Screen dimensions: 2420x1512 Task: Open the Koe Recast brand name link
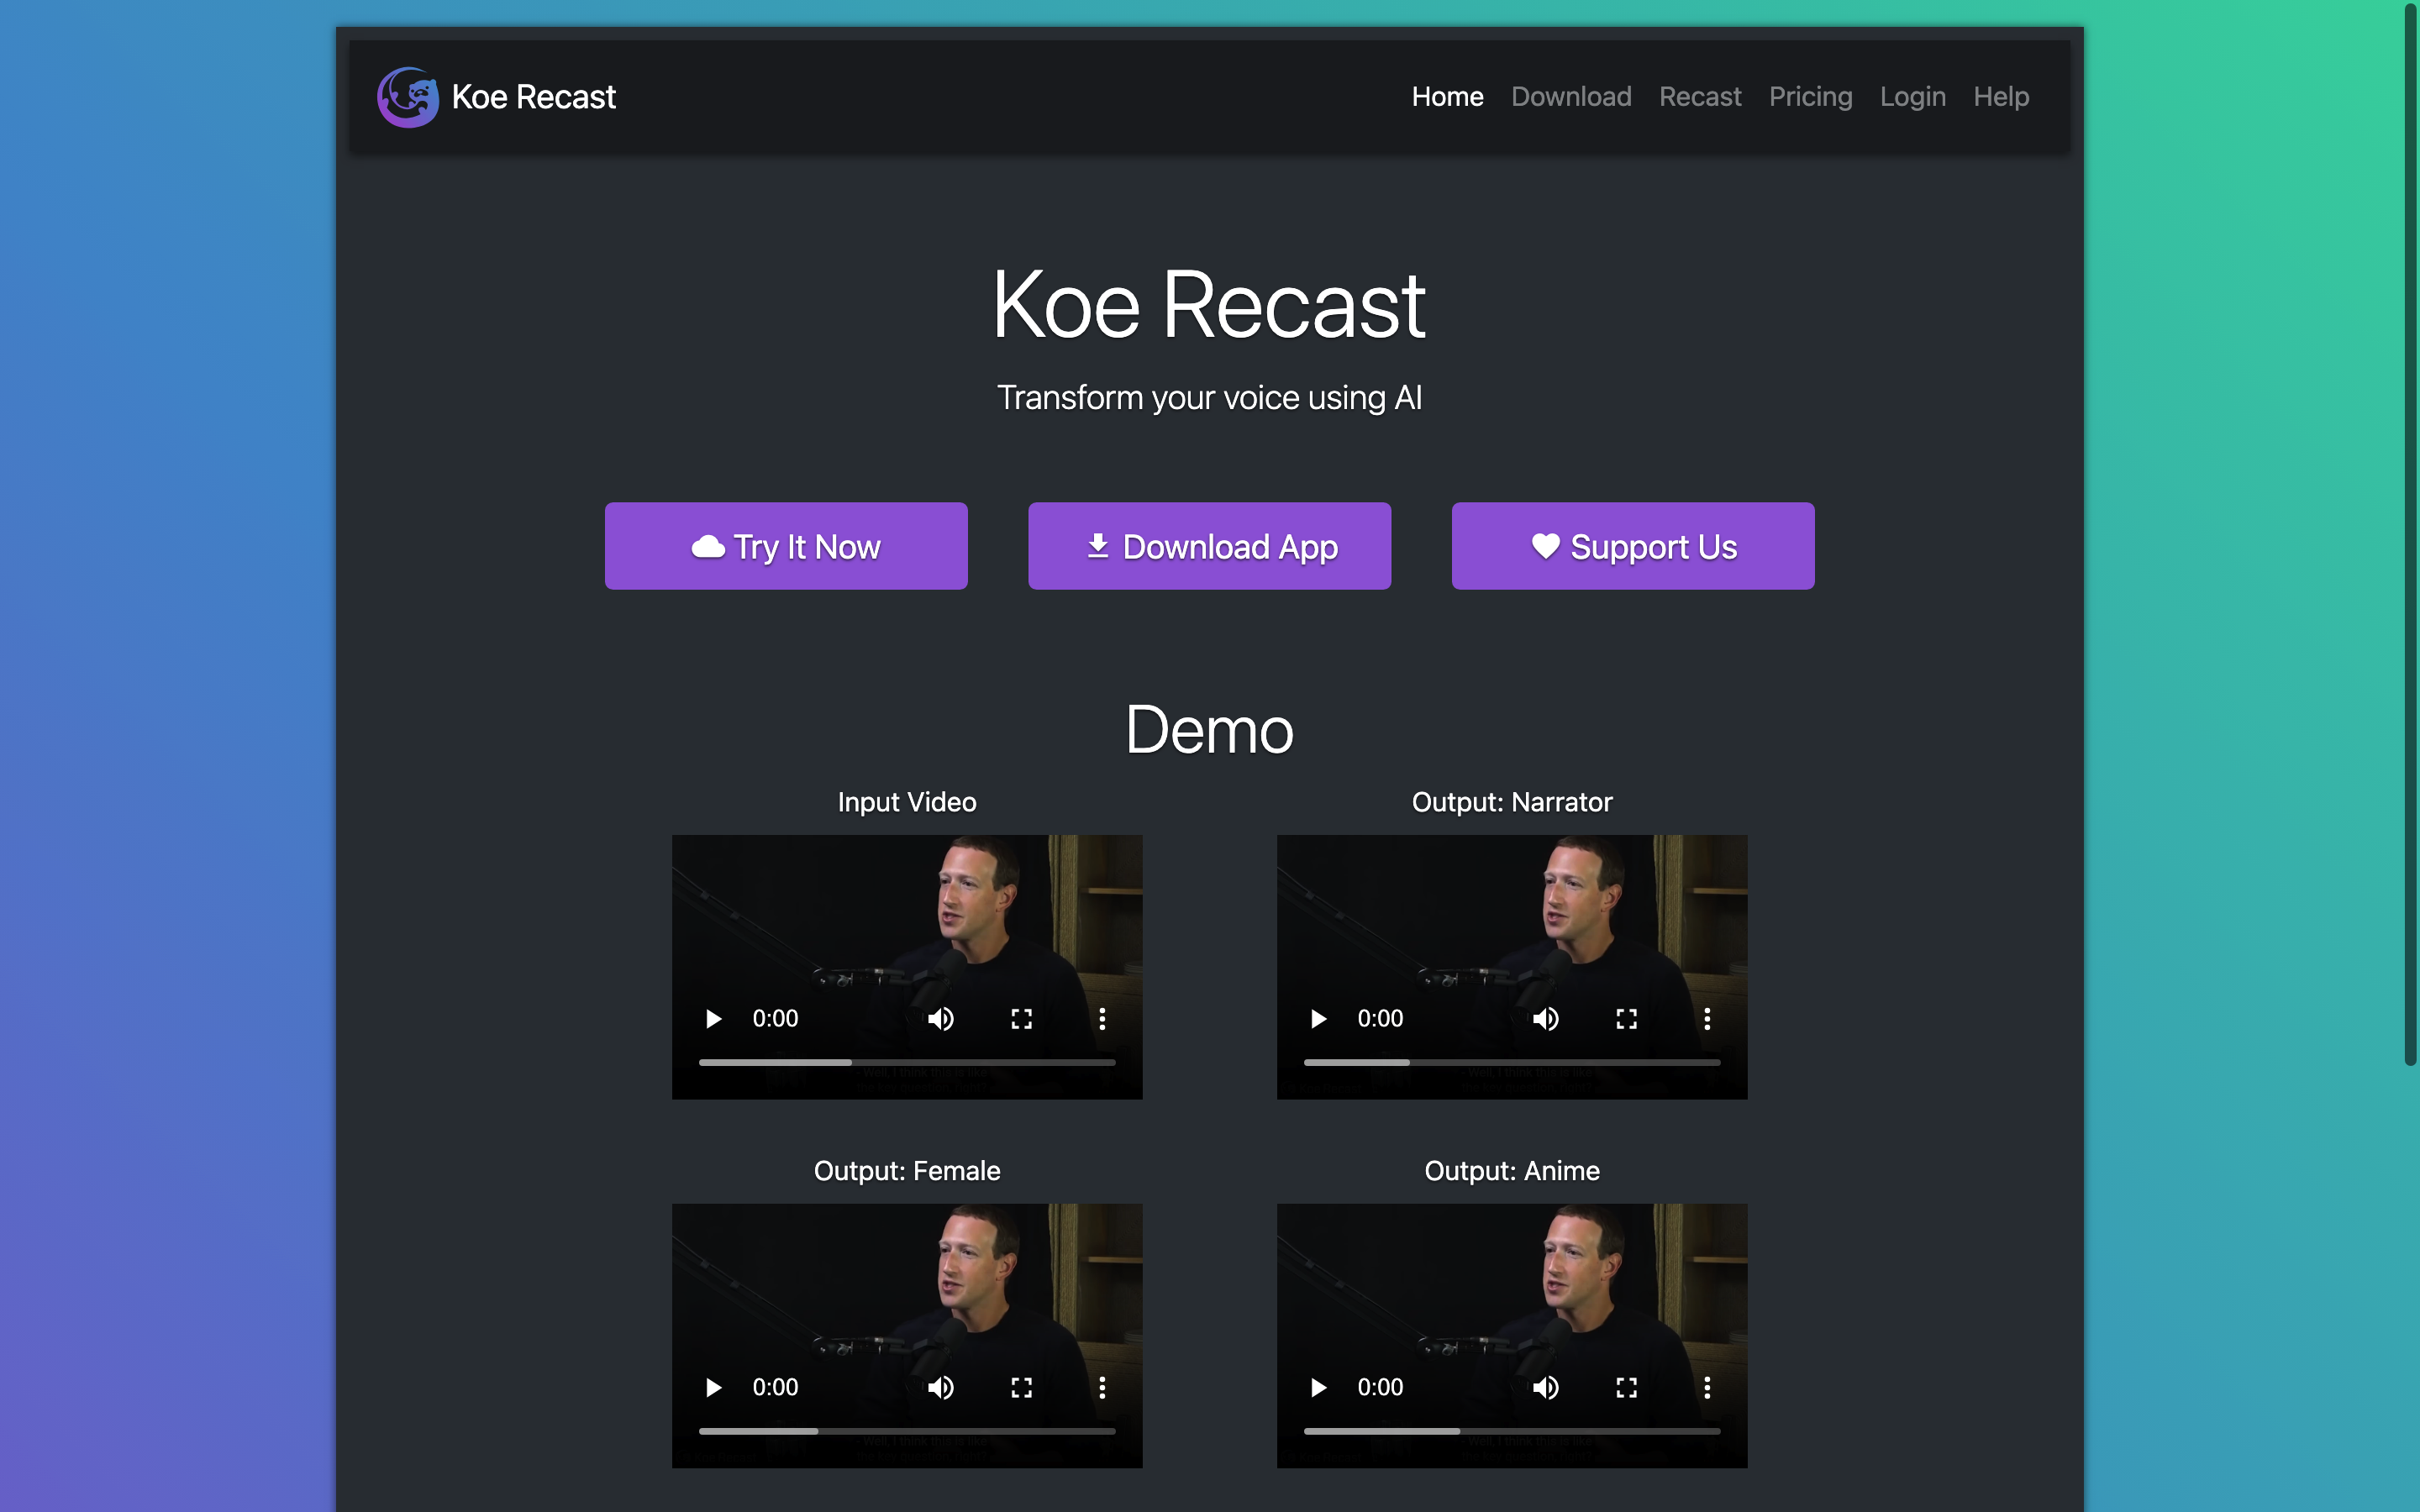(x=533, y=97)
